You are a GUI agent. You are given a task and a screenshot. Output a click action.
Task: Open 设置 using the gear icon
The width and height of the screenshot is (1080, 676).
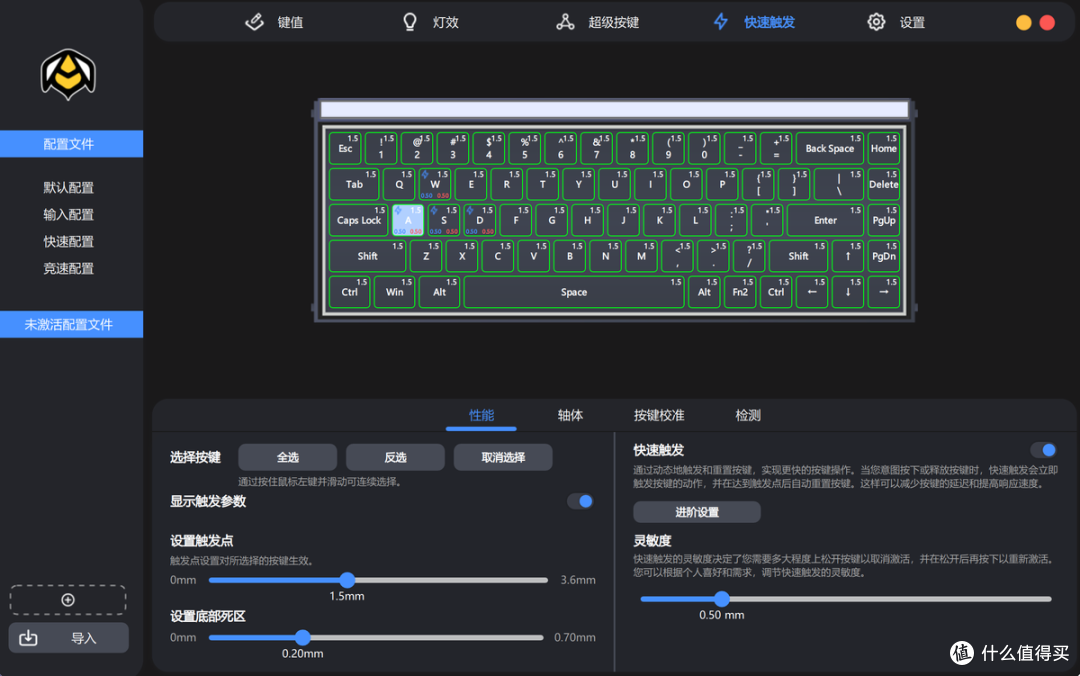point(876,21)
